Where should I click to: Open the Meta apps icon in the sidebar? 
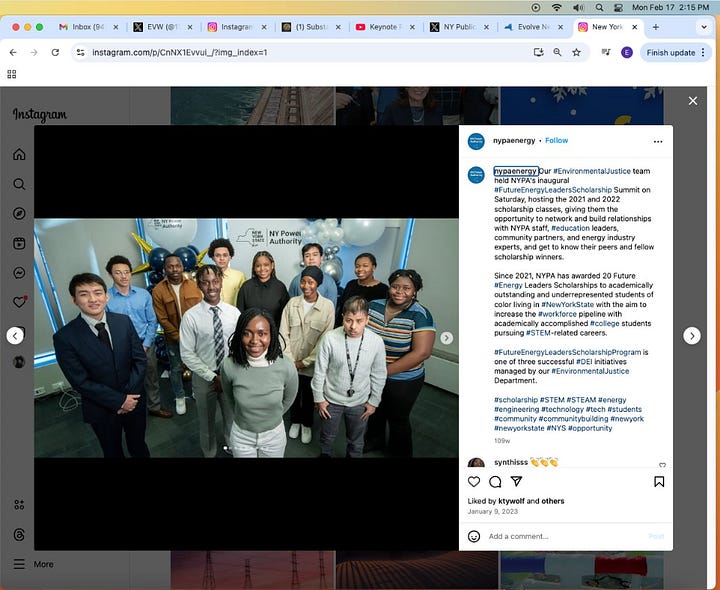(x=19, y=505)
